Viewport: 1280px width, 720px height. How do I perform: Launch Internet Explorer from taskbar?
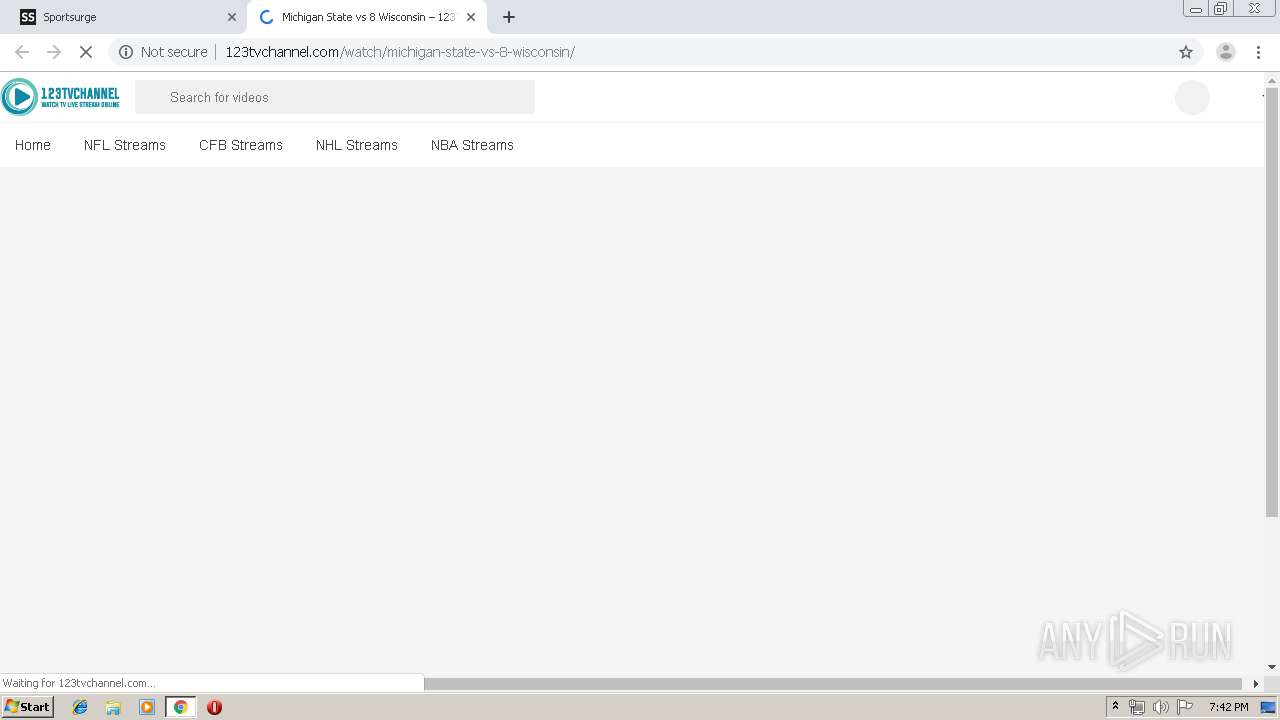80,707
